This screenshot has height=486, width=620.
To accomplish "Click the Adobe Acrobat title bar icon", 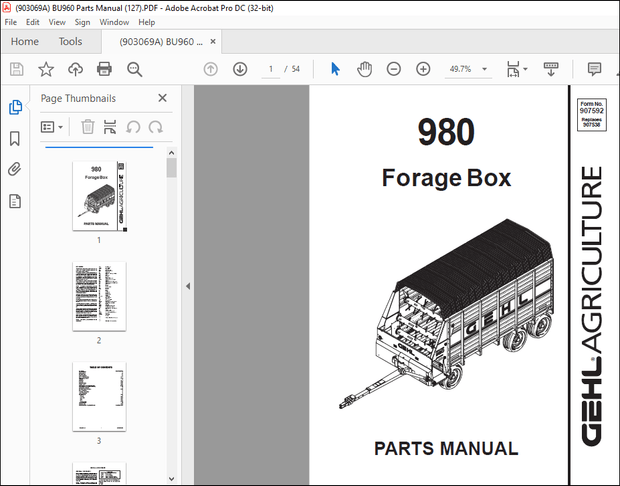I will click(6, 8).
